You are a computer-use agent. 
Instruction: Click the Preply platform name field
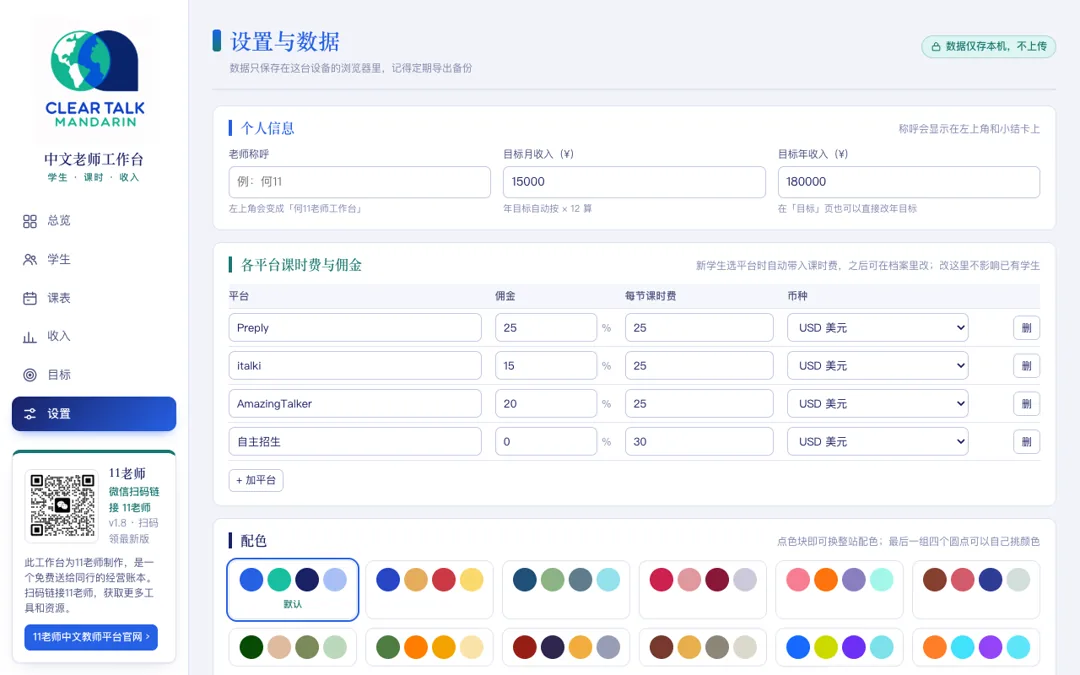tap(355, 328)
